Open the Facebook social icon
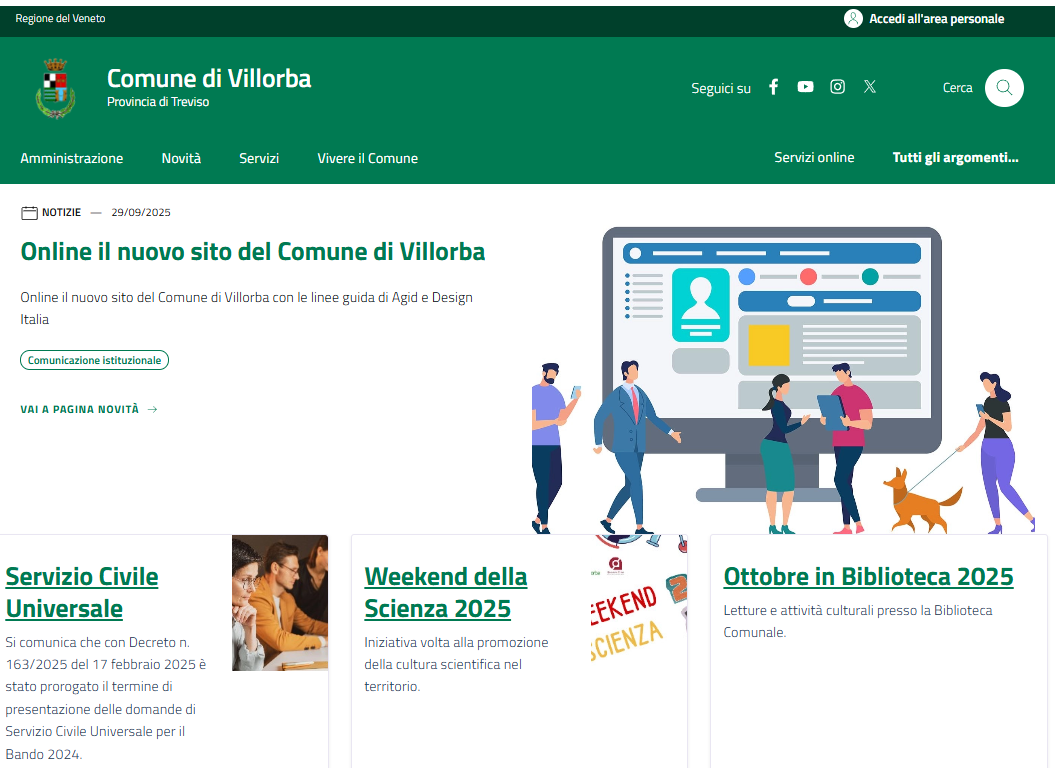 [x=773, y=87]
